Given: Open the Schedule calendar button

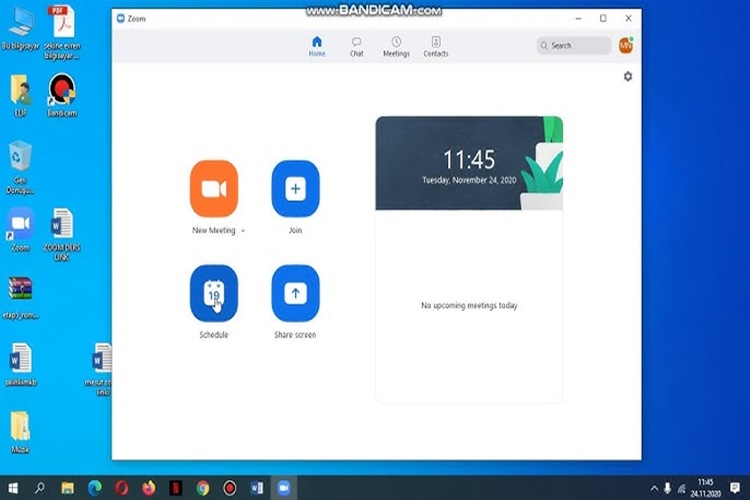Looking at the screenshot, I should (214, 293).
